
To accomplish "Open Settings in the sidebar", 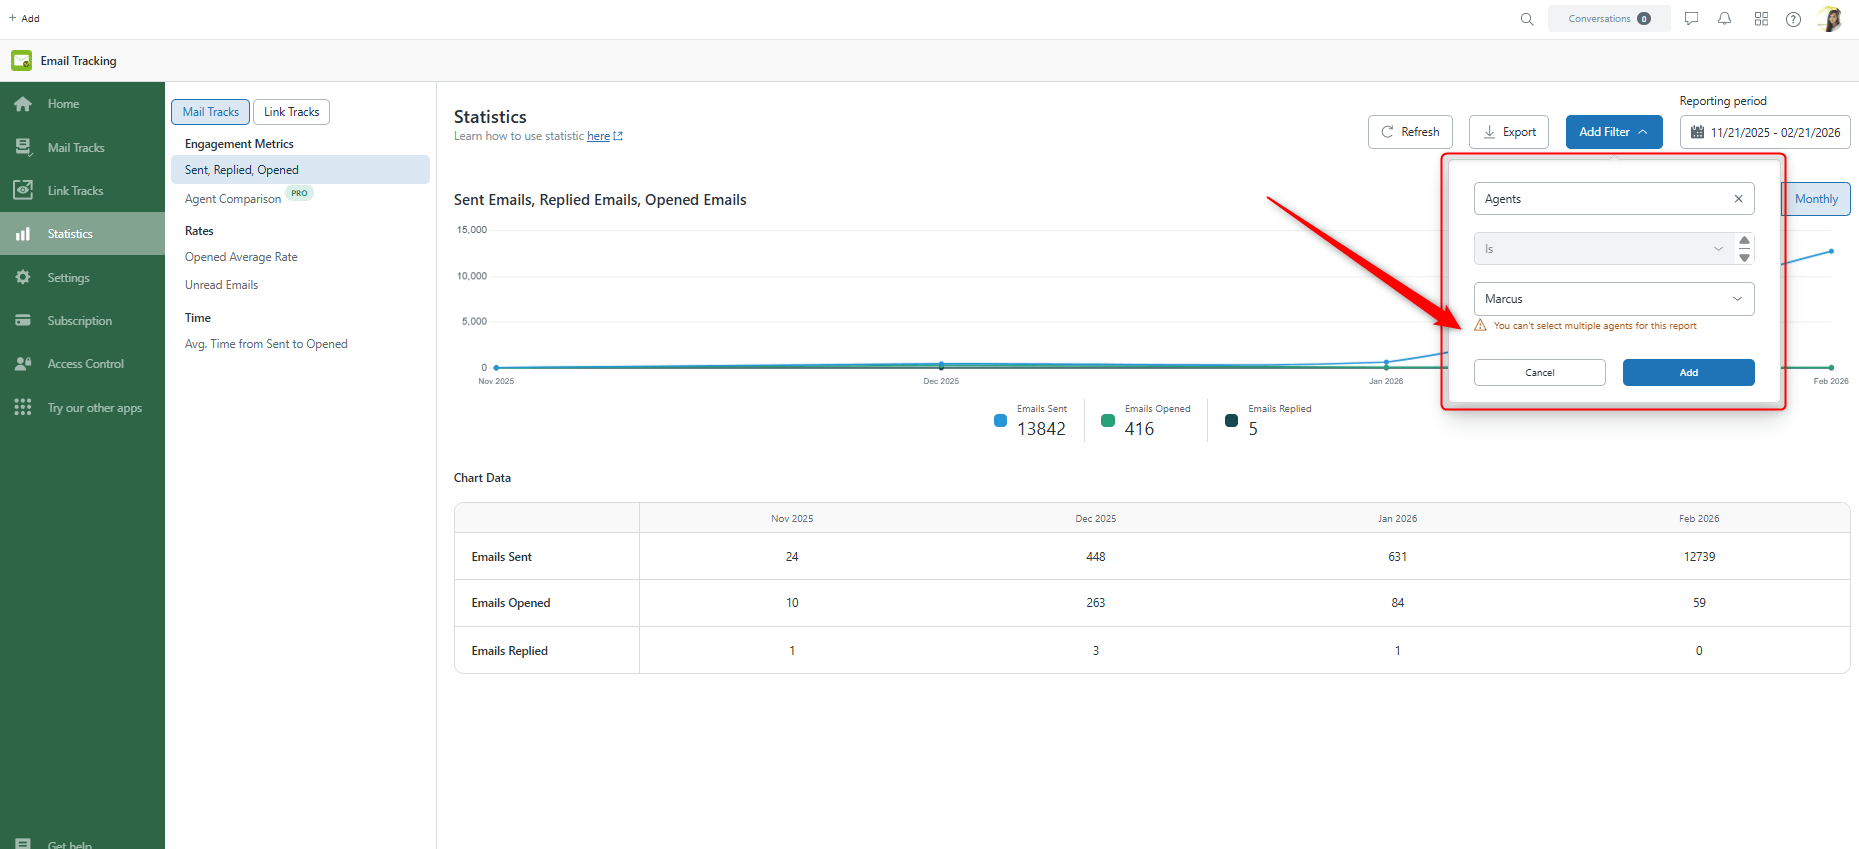I will point(68,278).
